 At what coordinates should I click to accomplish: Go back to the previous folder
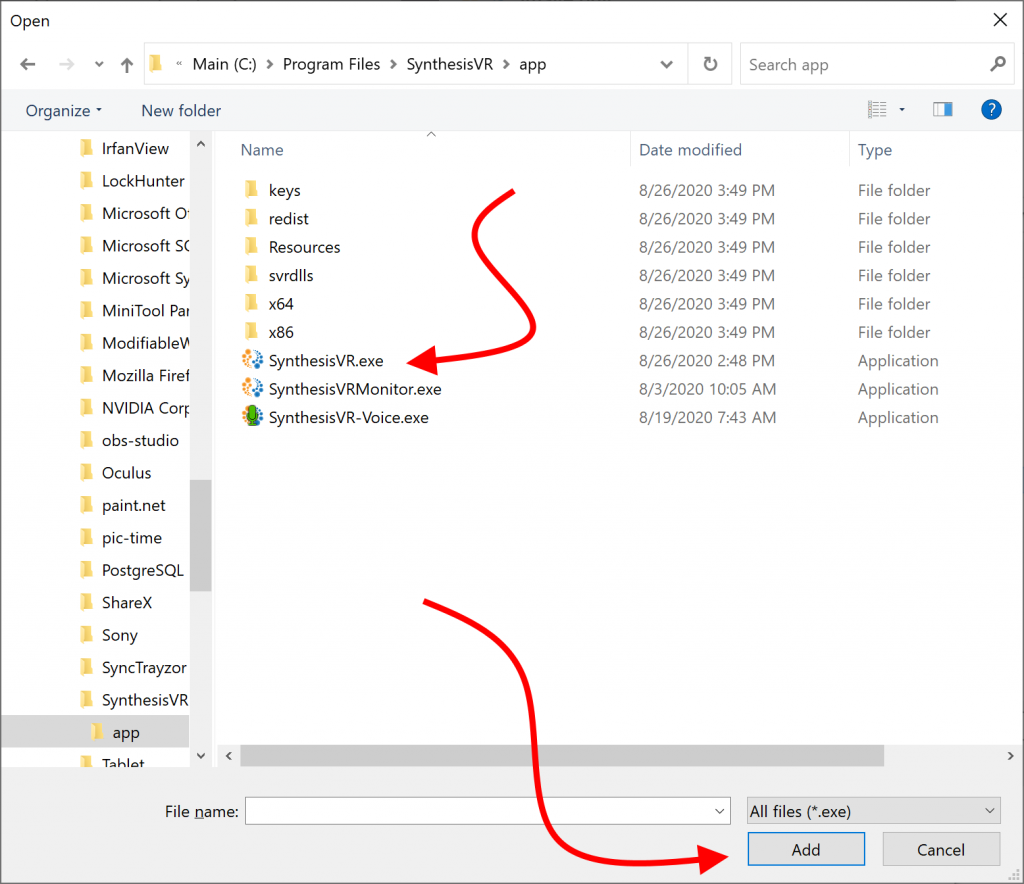(x=27, y=64)
